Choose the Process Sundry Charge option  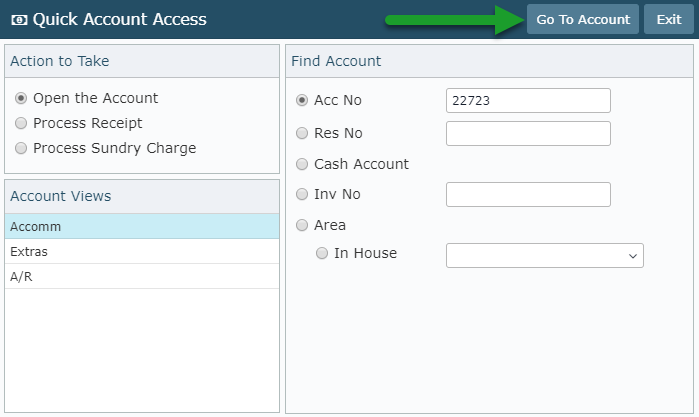coord(21,148)
